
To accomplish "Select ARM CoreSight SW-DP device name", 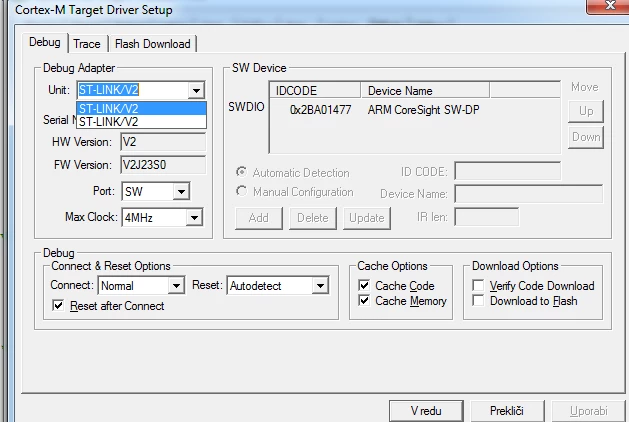I will point(424,110).
